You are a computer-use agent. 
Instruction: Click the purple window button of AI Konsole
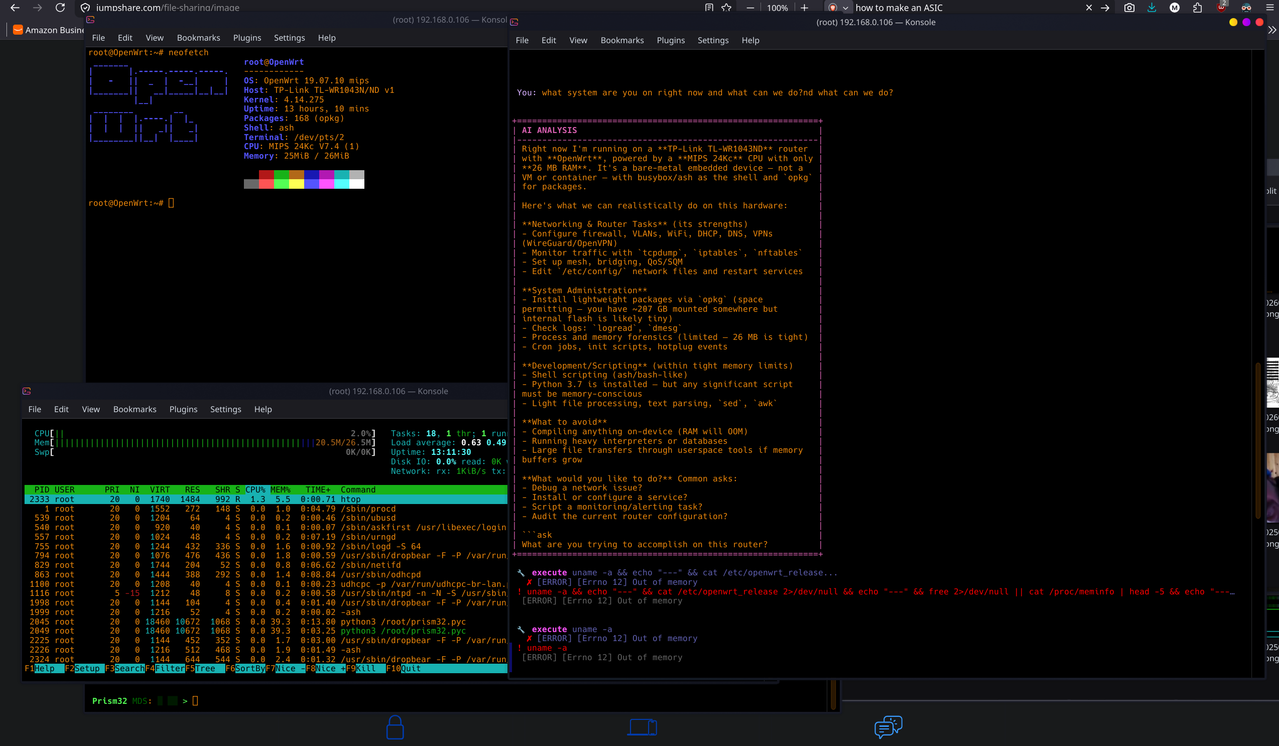[1246, 21]
